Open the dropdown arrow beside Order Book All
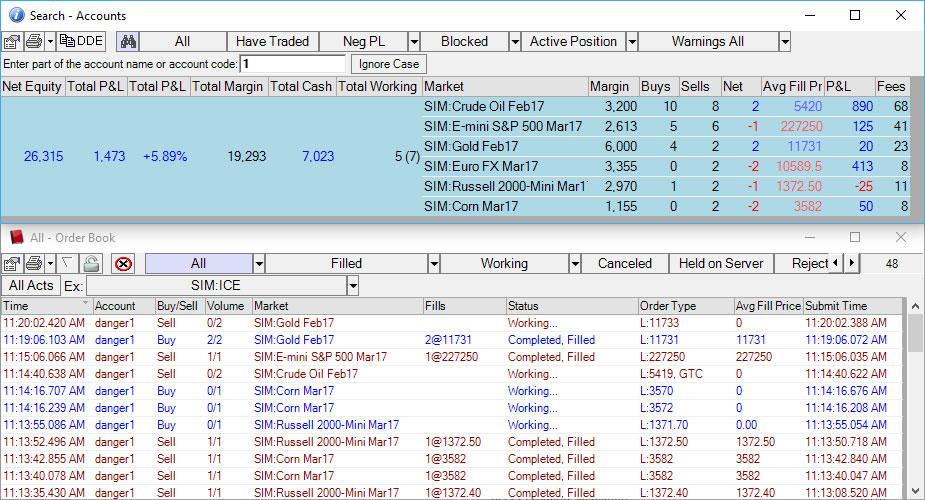 pos(259,264)
